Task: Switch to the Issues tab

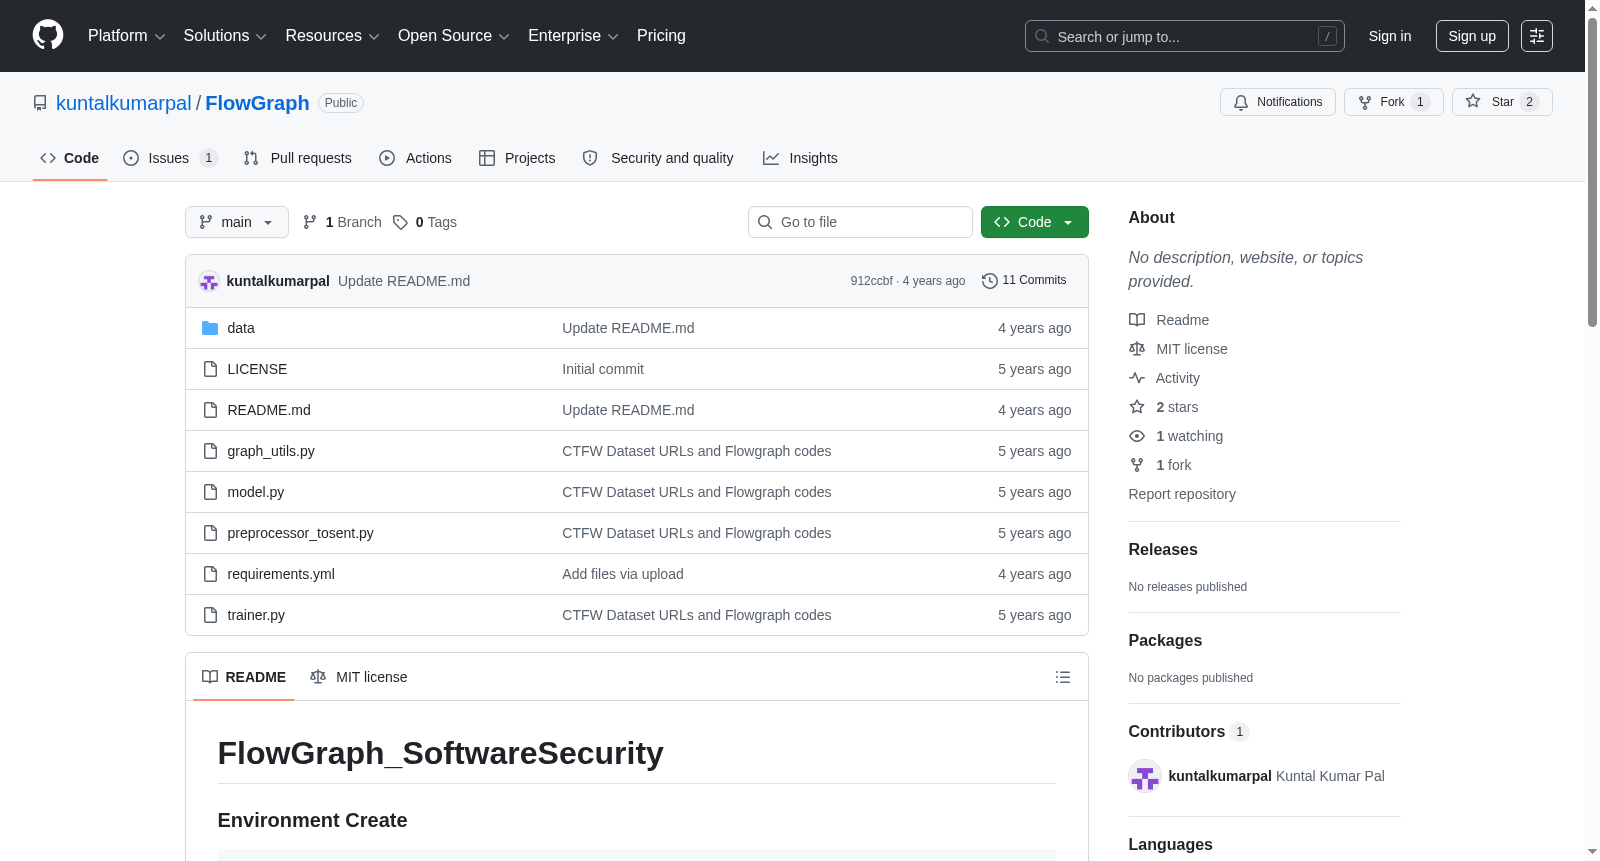Action: pos(170,158)
